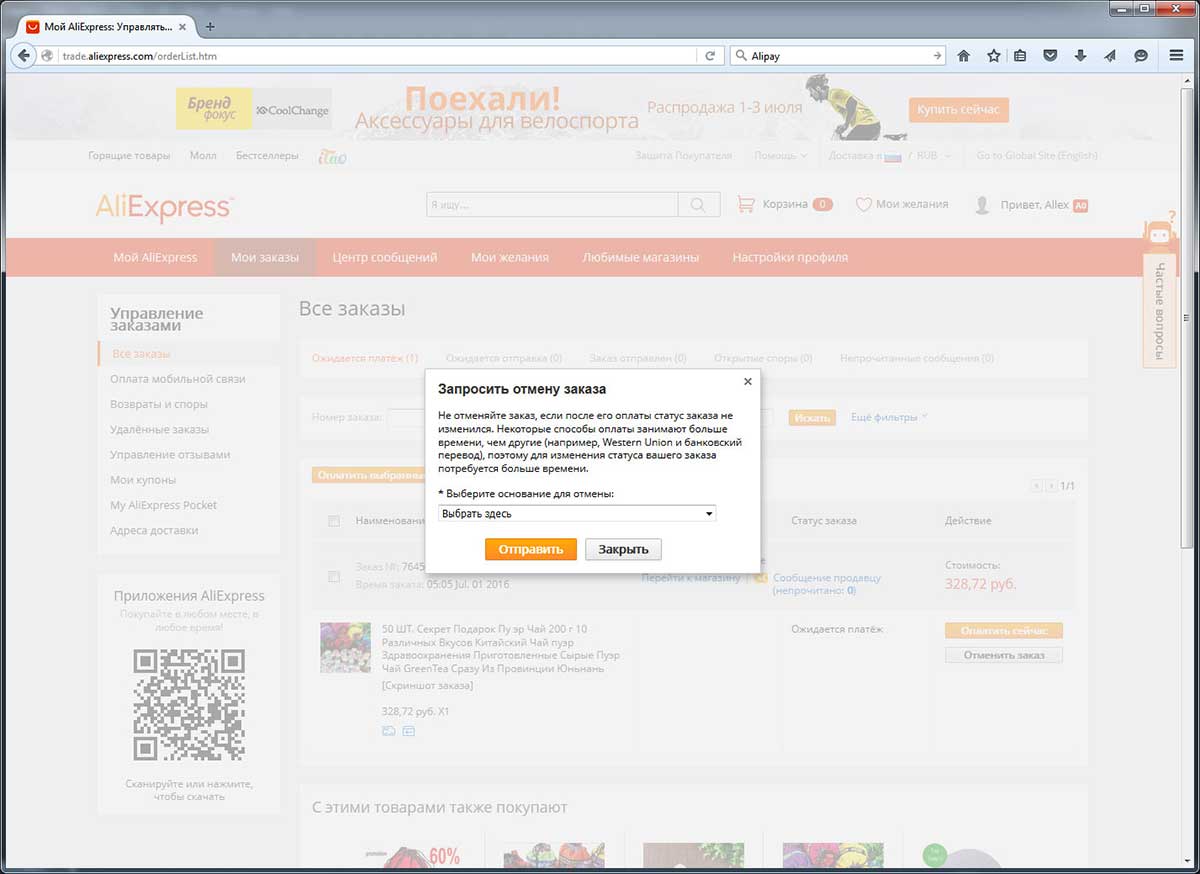Expand Ещё фильтры

(889, 417)
